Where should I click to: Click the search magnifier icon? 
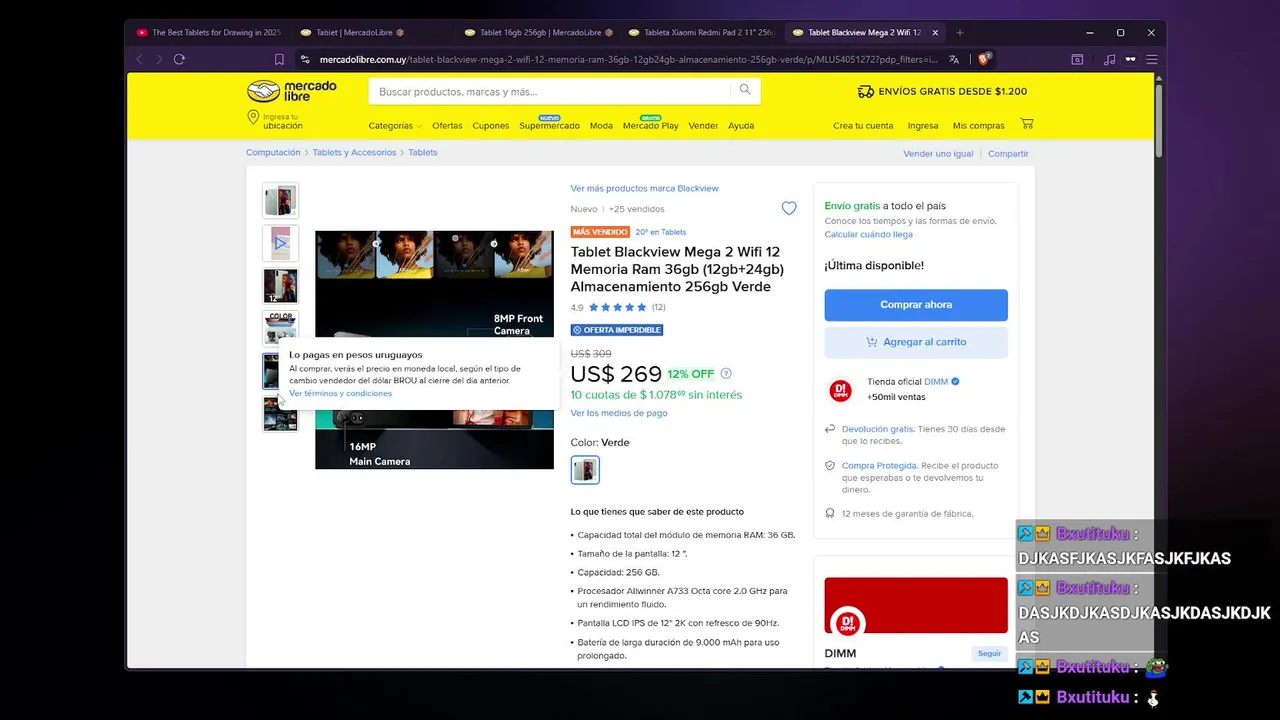(745, 90)
